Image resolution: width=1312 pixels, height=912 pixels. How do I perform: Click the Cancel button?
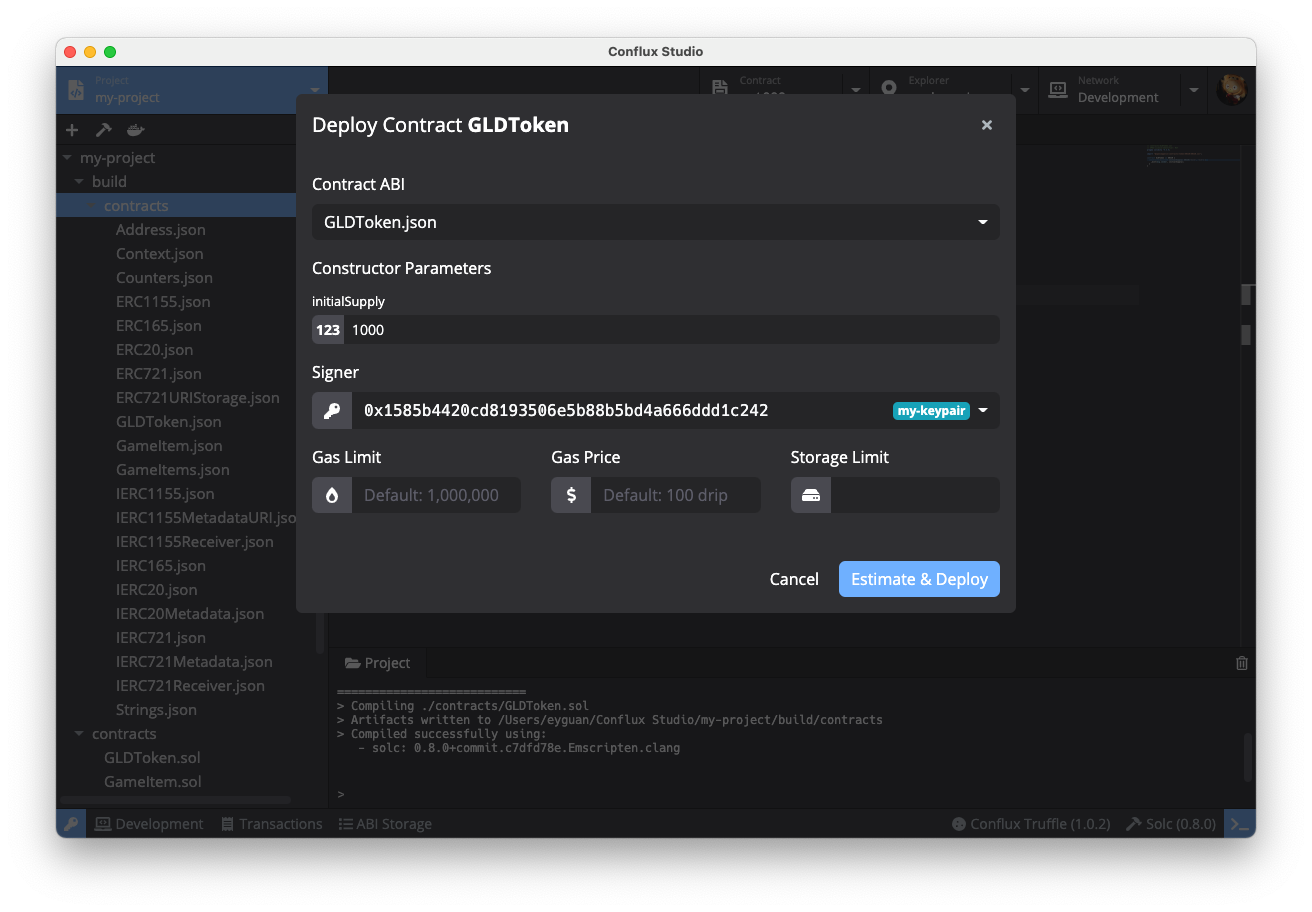(794, 579)
